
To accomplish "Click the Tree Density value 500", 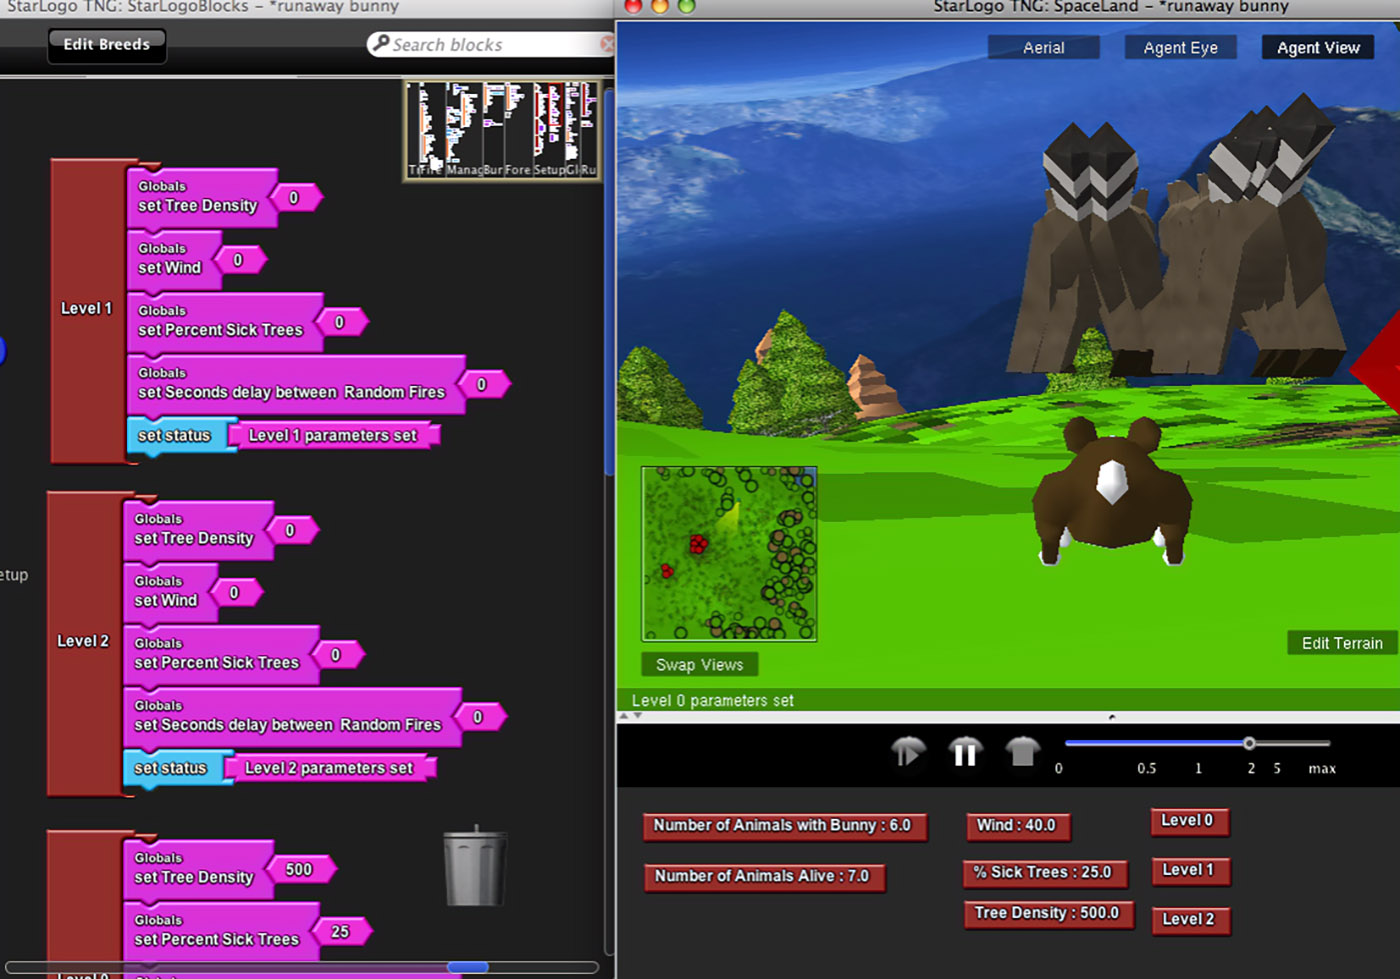I will pyautogui.click(x=300, y=870).
